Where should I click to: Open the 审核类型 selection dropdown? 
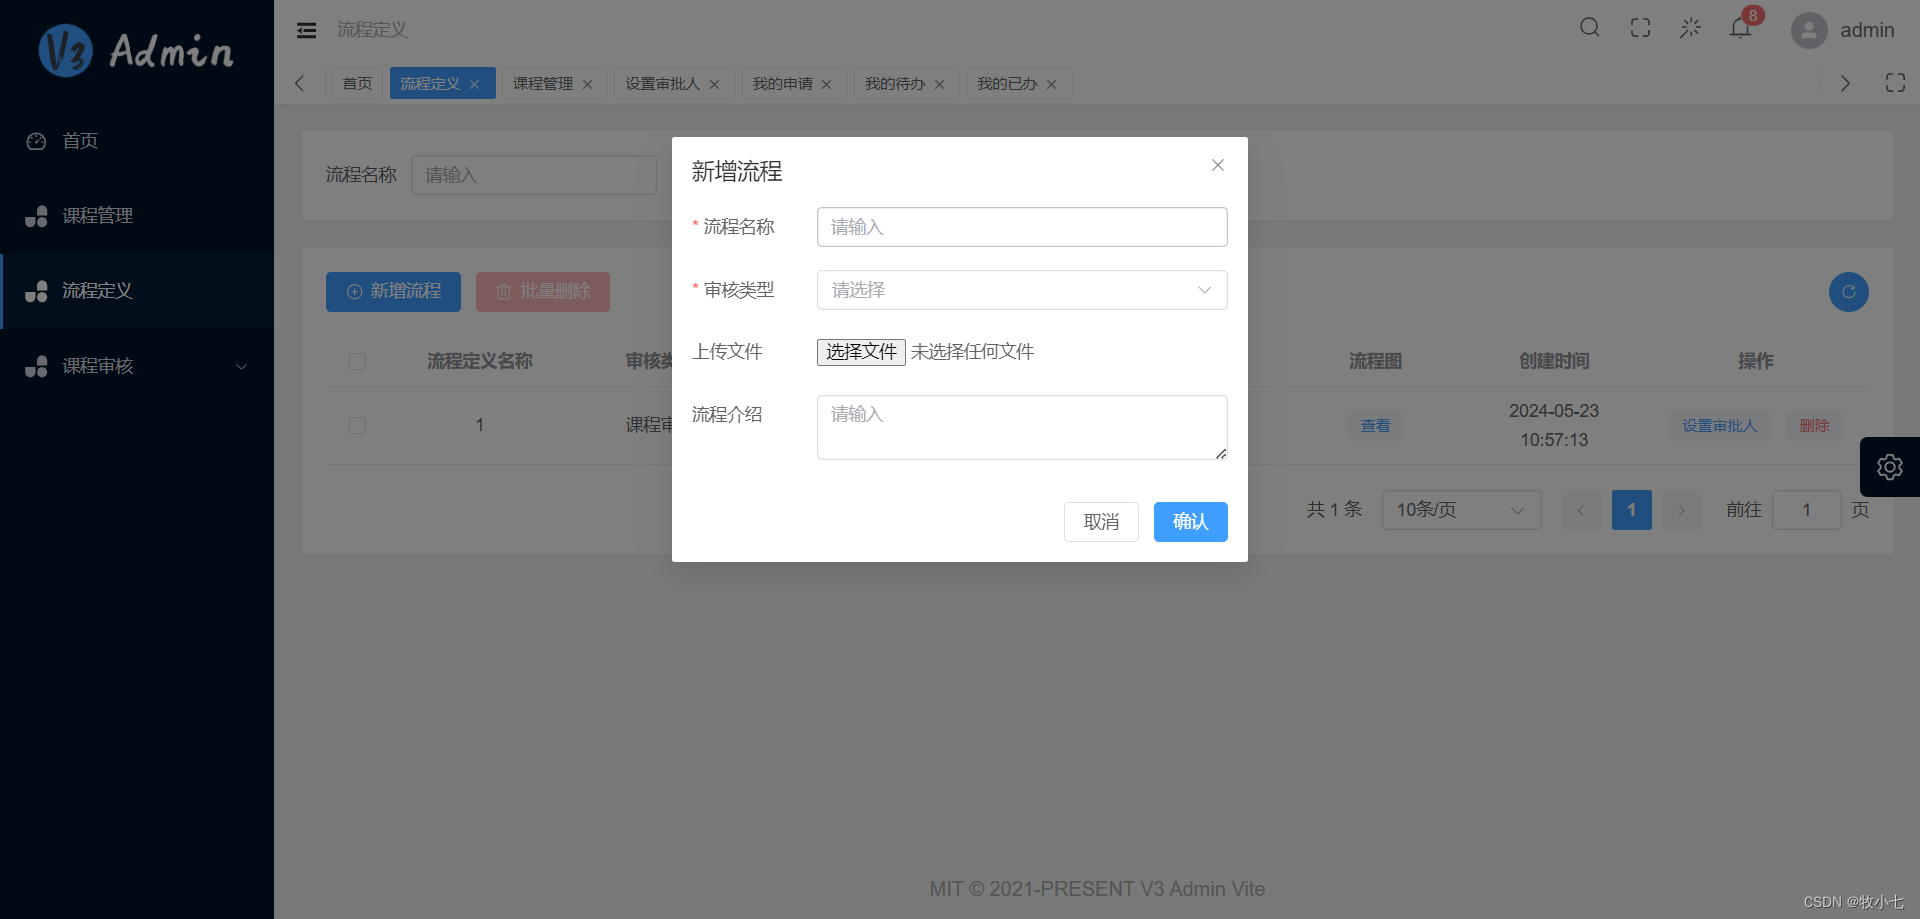pyautogui.click(x=1021, y=290)
